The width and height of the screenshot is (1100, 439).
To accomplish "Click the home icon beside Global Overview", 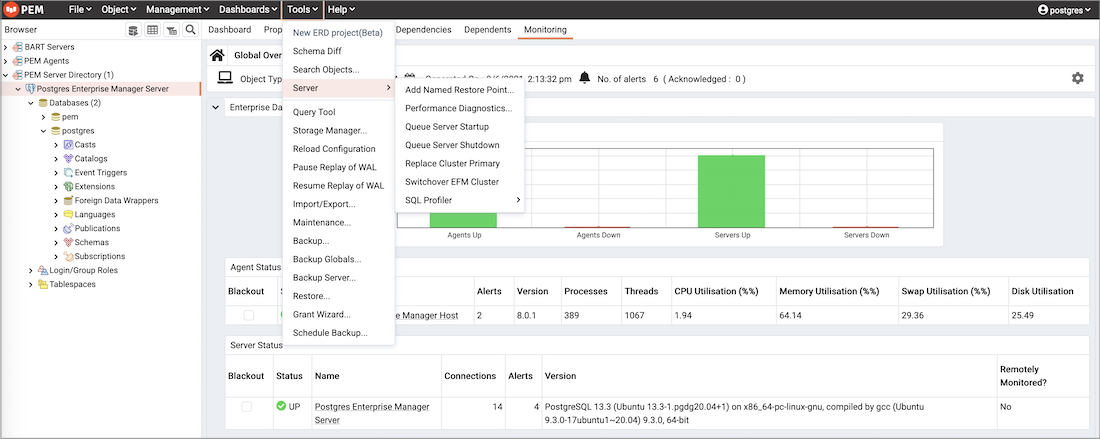I will coord(218,55).
